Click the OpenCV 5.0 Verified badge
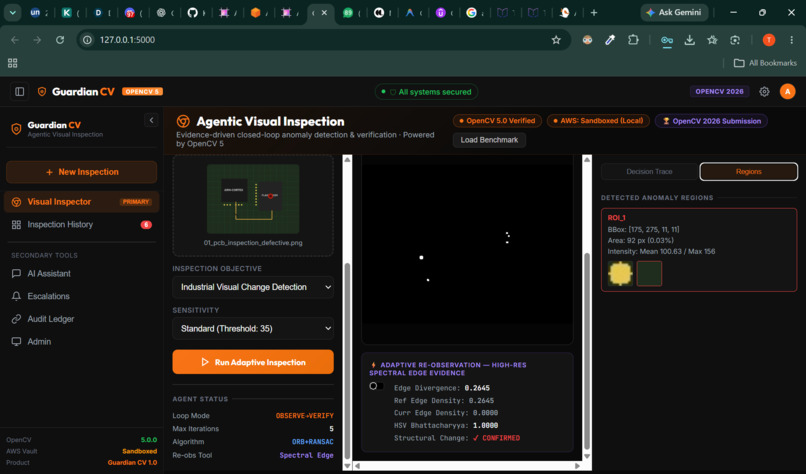Screen dimensions: 806x474 (497, 121)
